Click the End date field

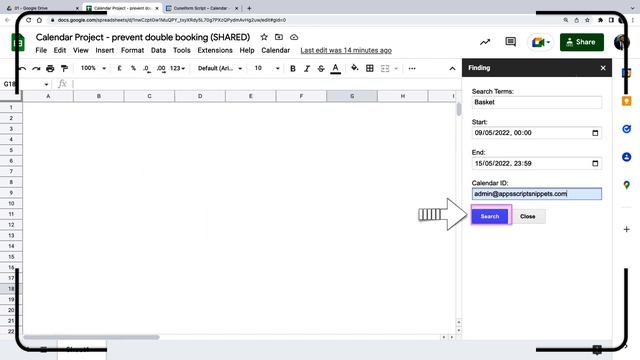(536, 163)
